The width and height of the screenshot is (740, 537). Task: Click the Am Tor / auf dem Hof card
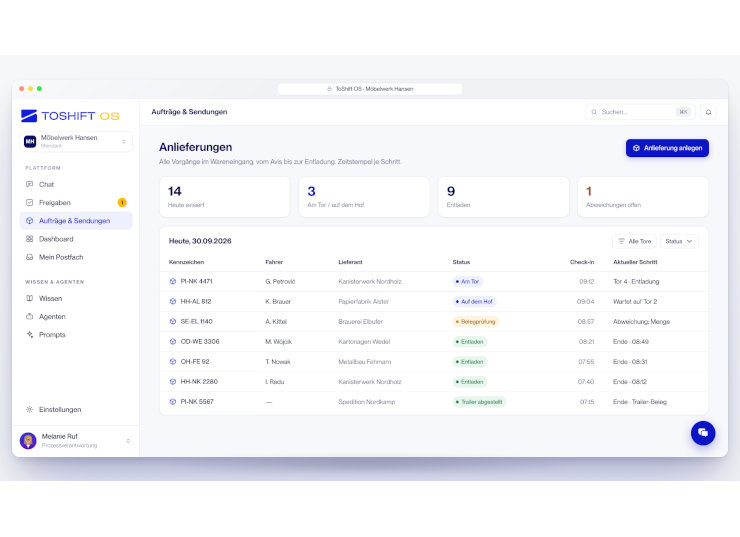click(364, 197)
